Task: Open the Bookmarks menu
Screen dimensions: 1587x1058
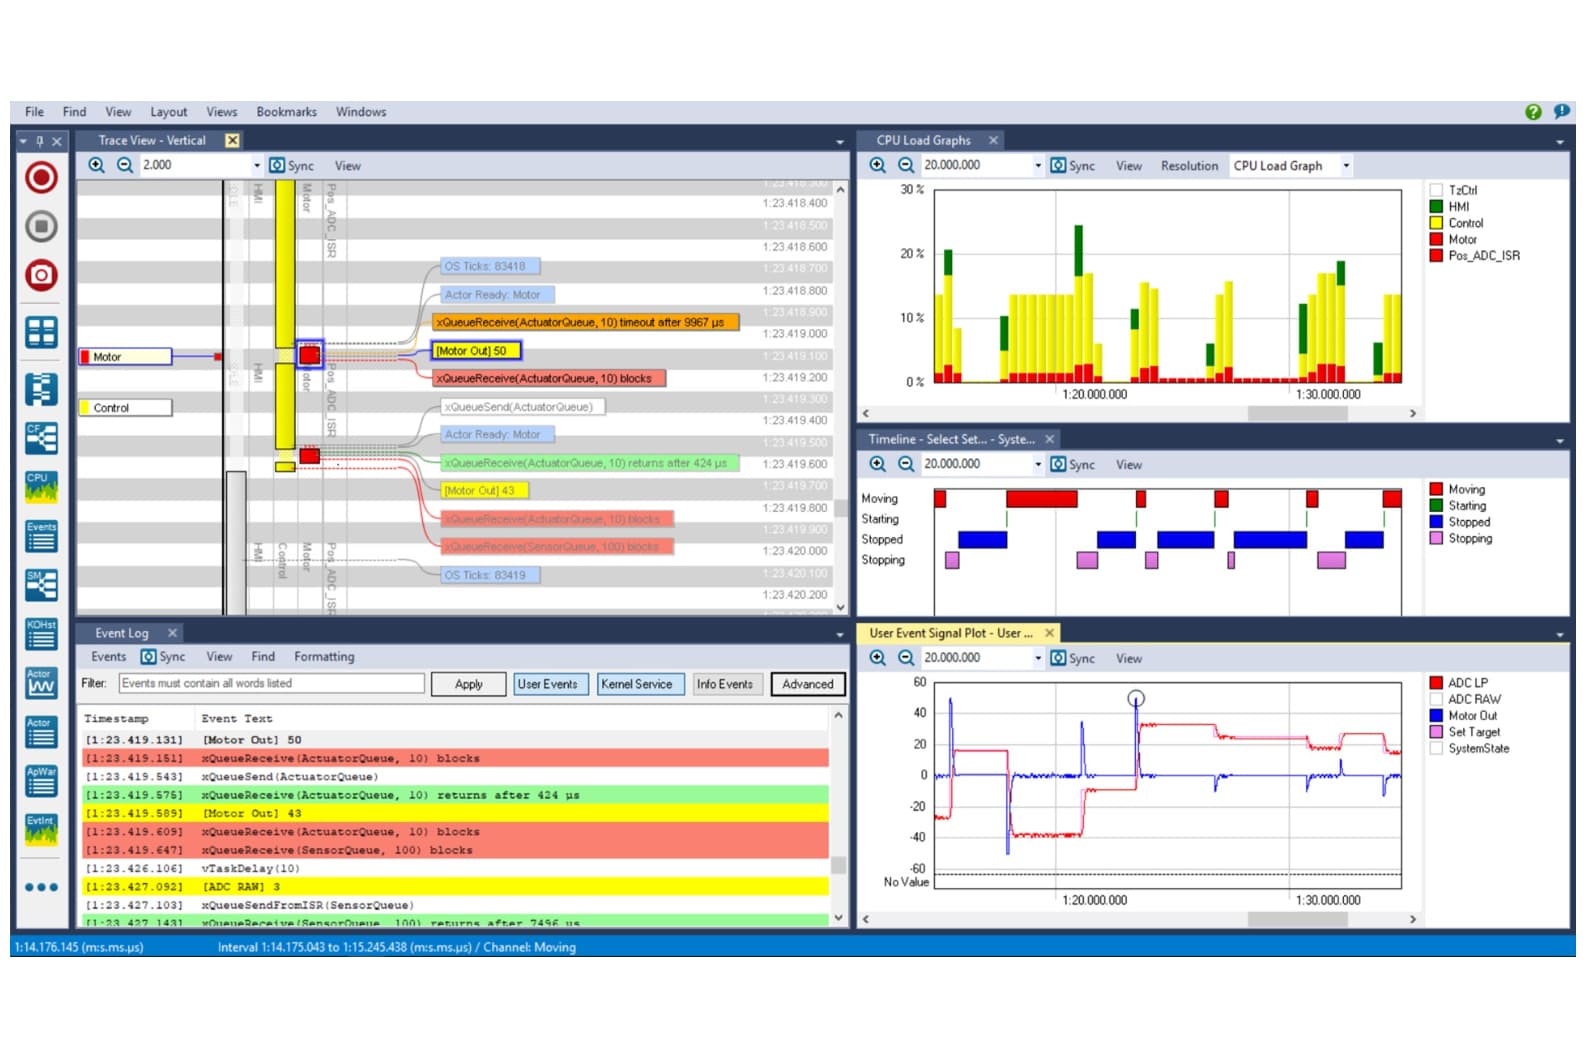Action: pos(286,112)
